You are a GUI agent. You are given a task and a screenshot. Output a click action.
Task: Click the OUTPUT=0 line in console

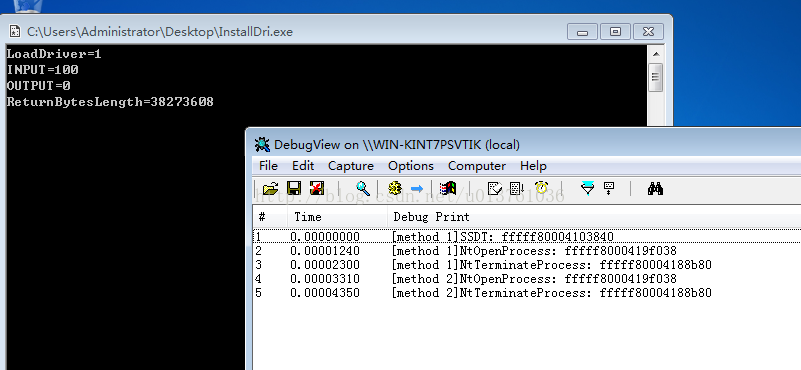pyautogui.click(x=39, y=85)
